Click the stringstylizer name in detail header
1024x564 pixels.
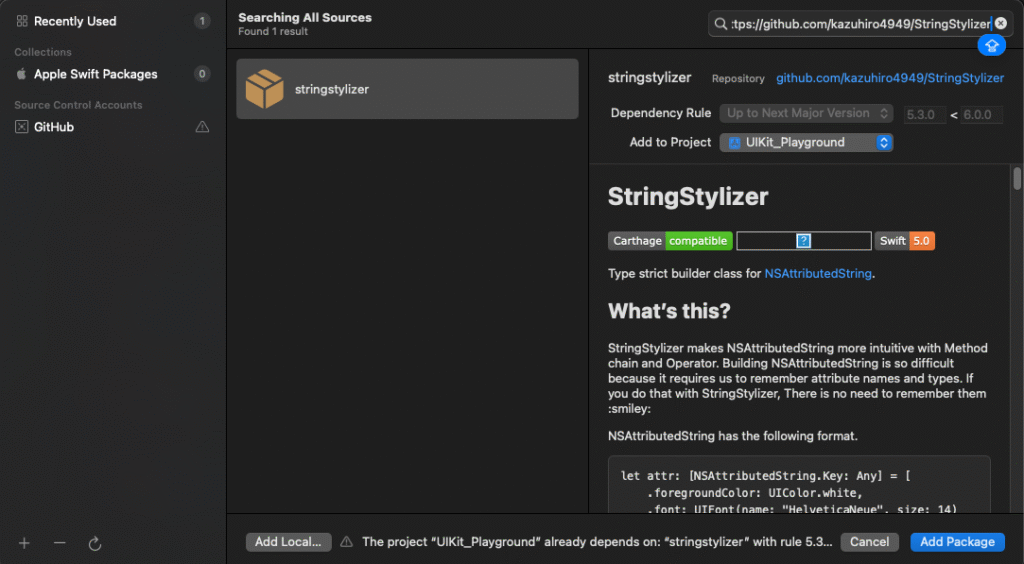(649, 77)
